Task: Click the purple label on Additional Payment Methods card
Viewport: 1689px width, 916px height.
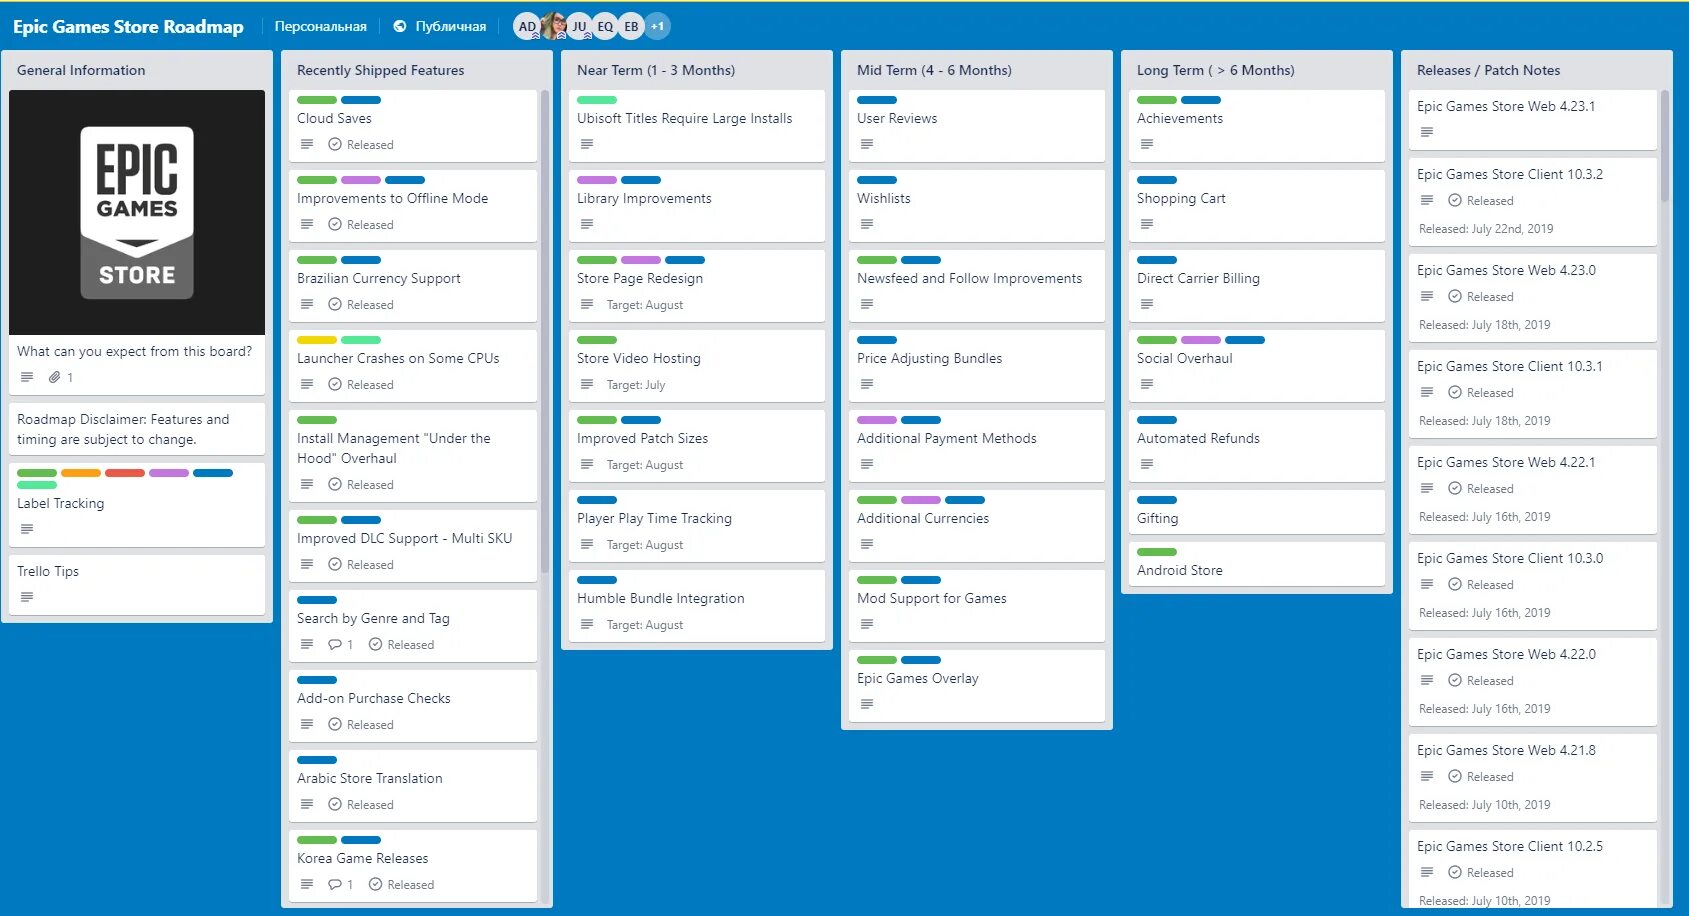Action: coord(877,420)
